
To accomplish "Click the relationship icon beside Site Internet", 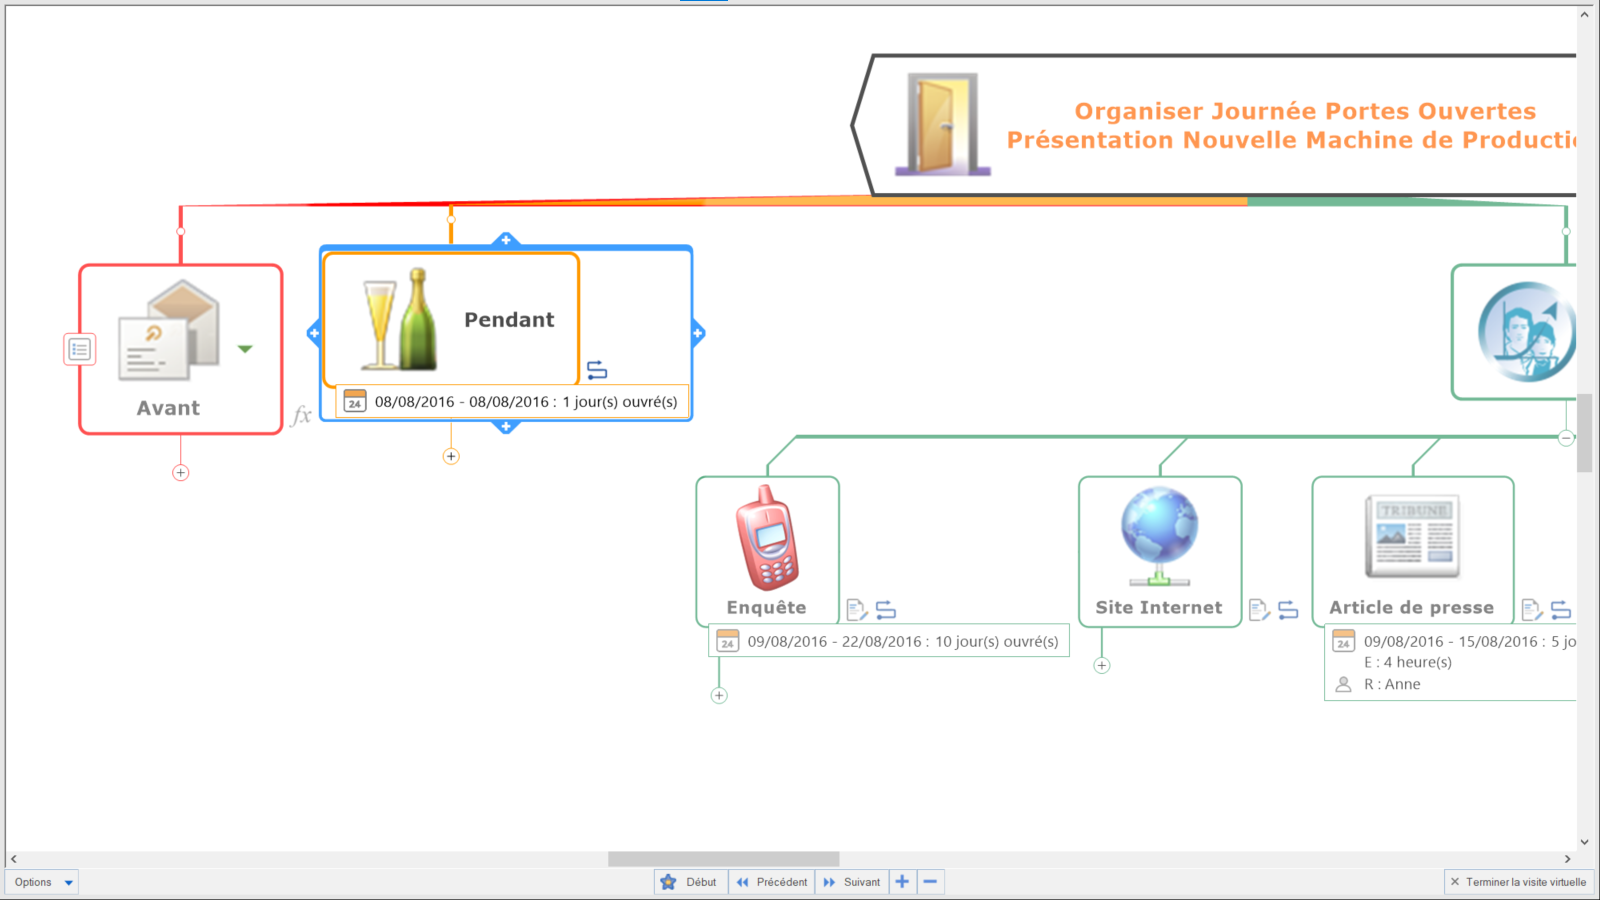I will click(x=1288, y=609).
